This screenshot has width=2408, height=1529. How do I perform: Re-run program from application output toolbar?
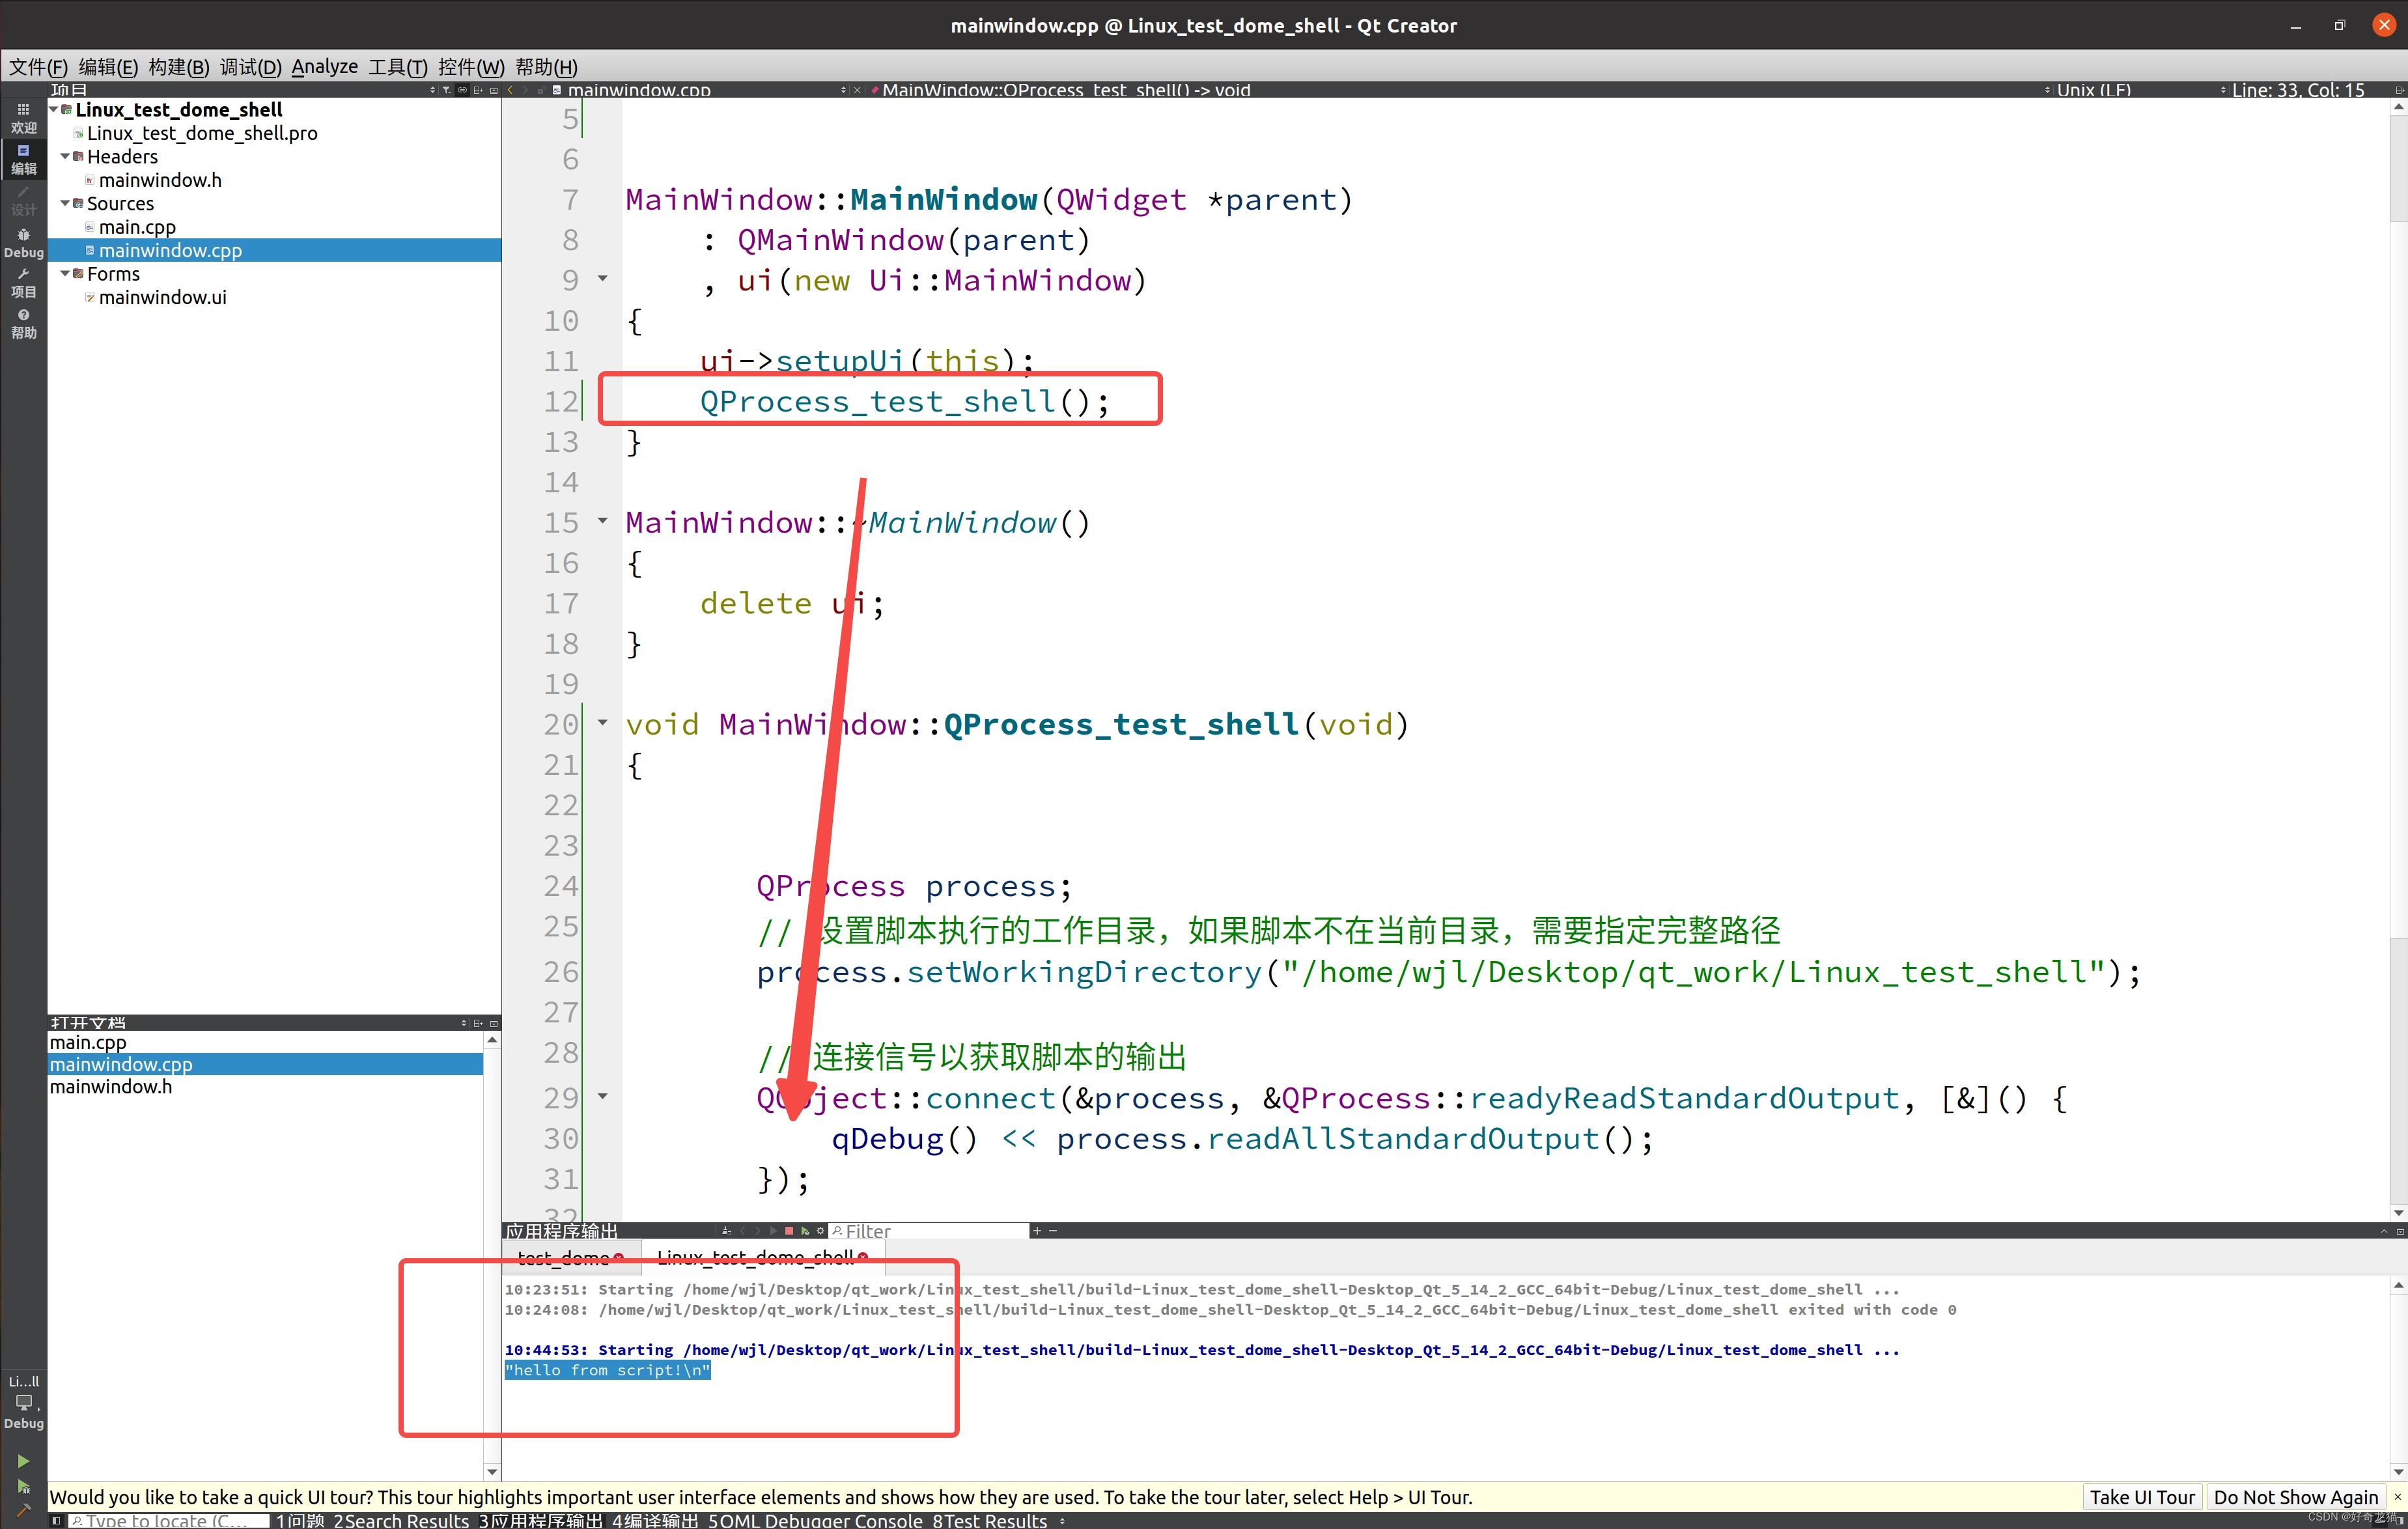click(773, 1231)
